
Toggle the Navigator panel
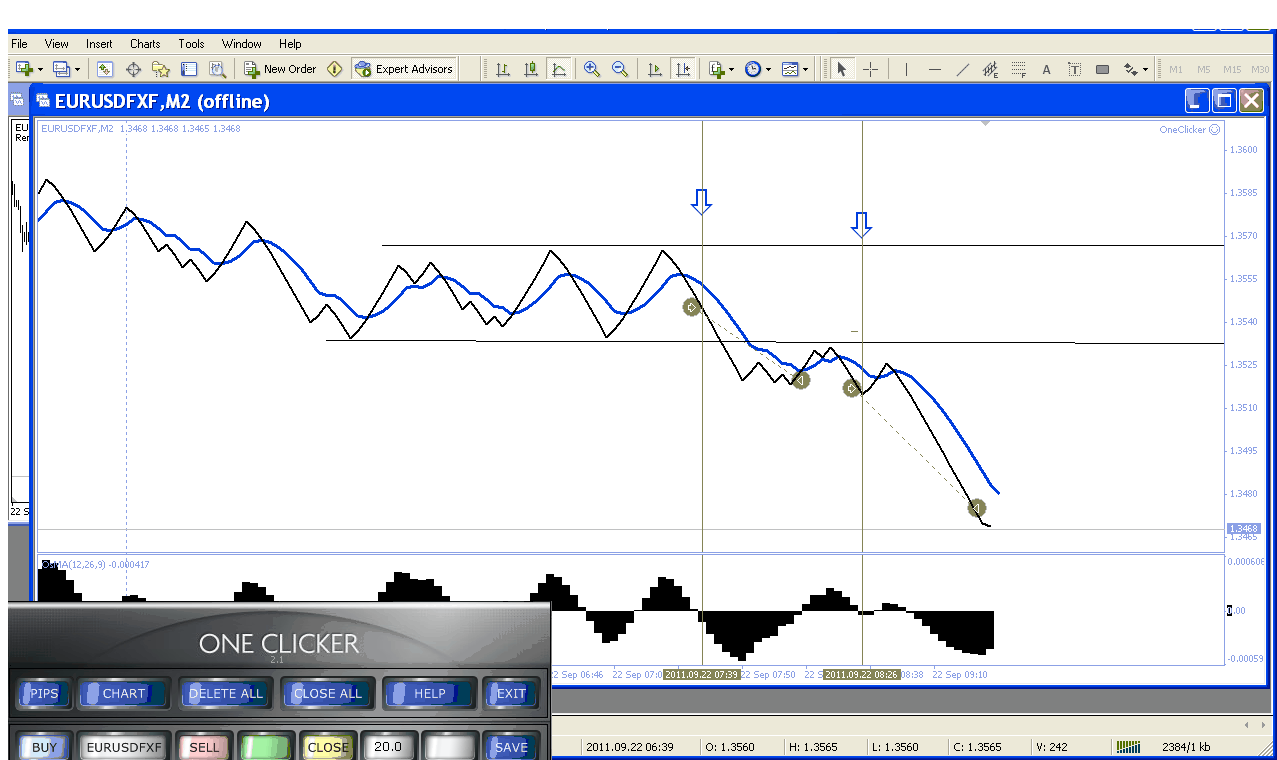pyautogui.click(x=161, y=69)
